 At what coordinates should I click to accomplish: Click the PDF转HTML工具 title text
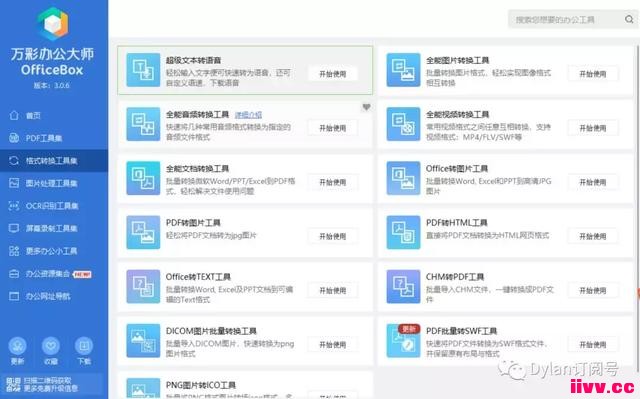457,223
